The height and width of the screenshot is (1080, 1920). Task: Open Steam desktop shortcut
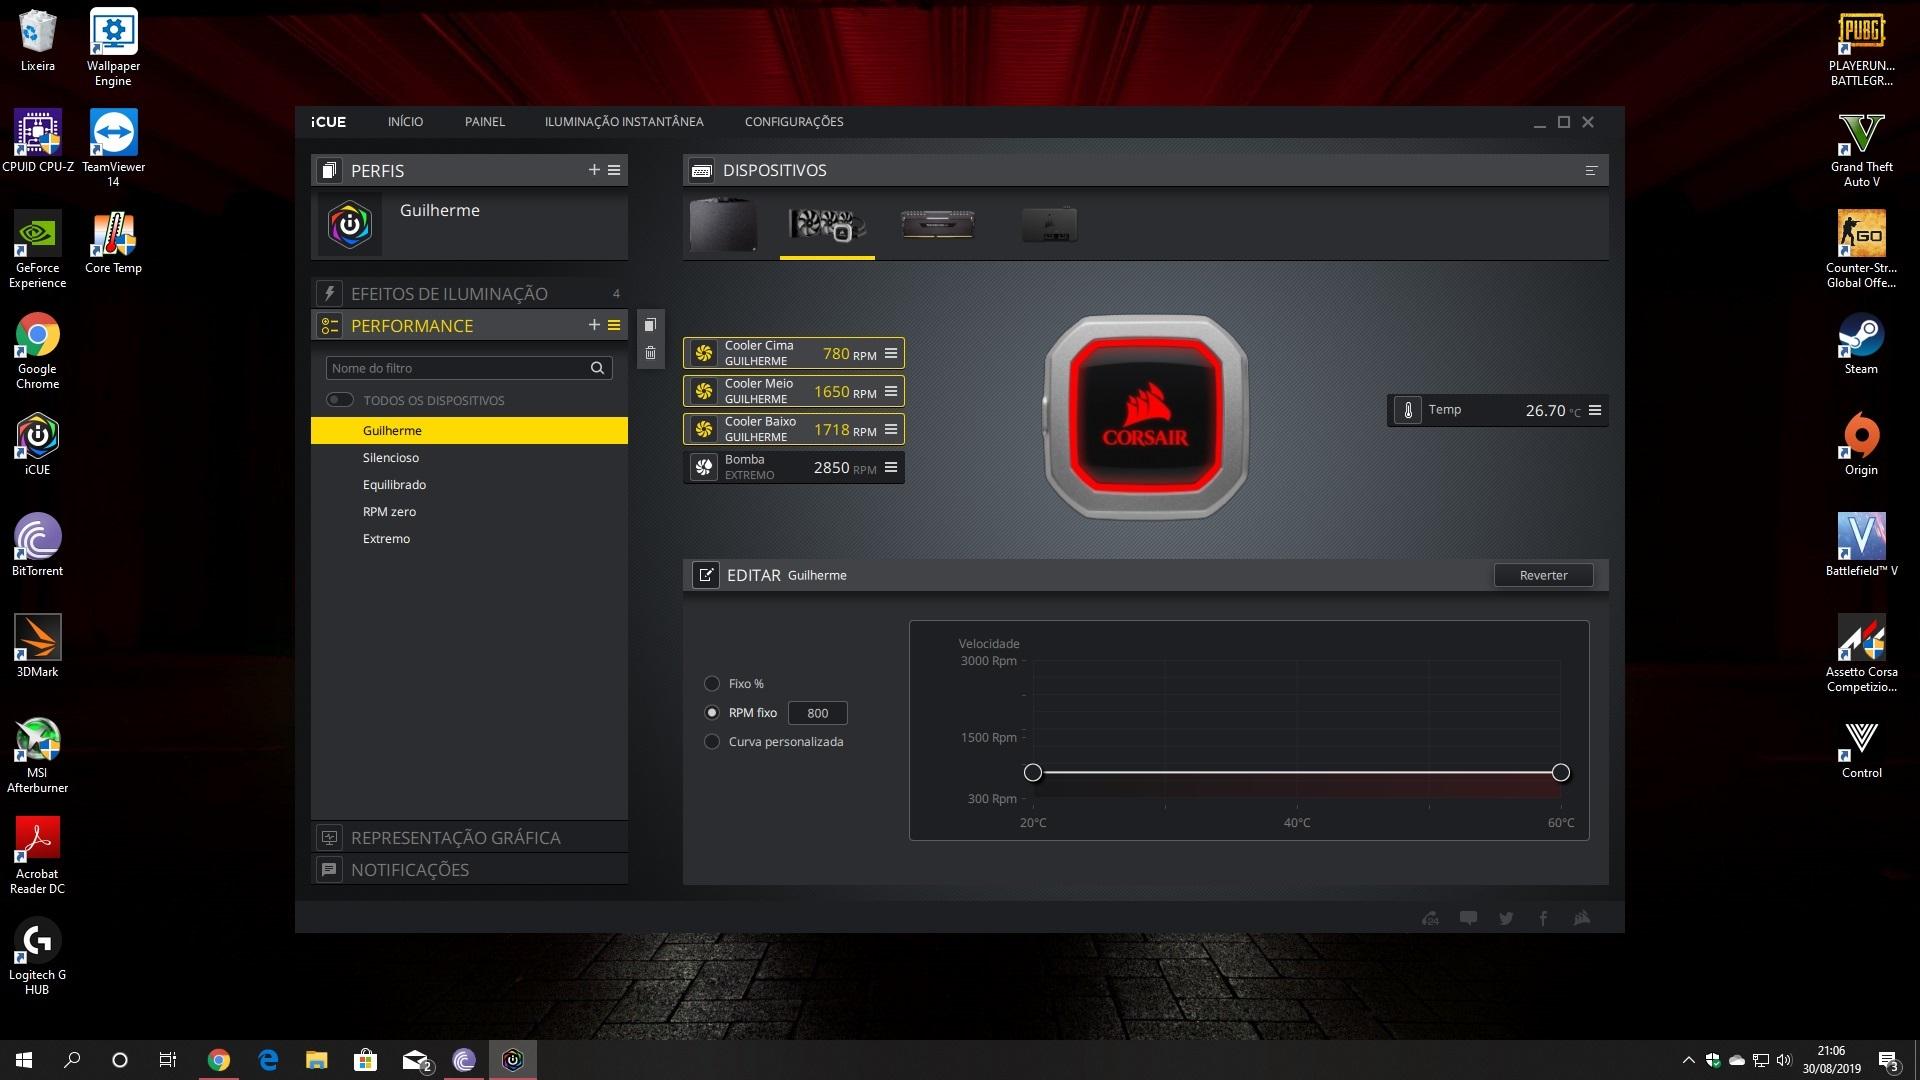1861,344
